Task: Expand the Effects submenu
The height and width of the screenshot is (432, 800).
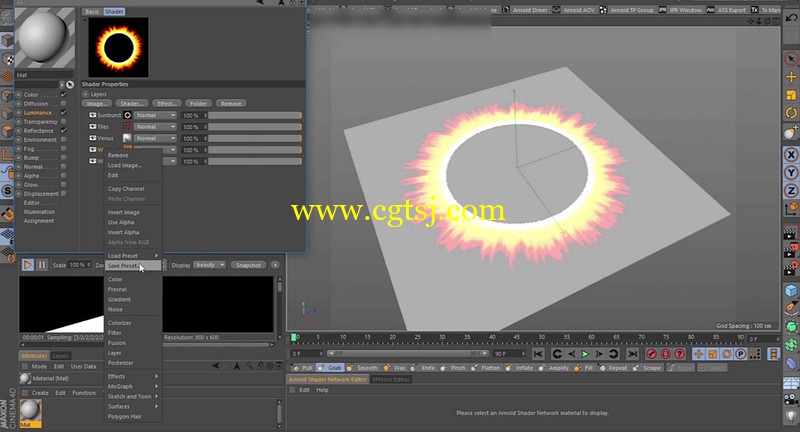Action: coord(133,376)
